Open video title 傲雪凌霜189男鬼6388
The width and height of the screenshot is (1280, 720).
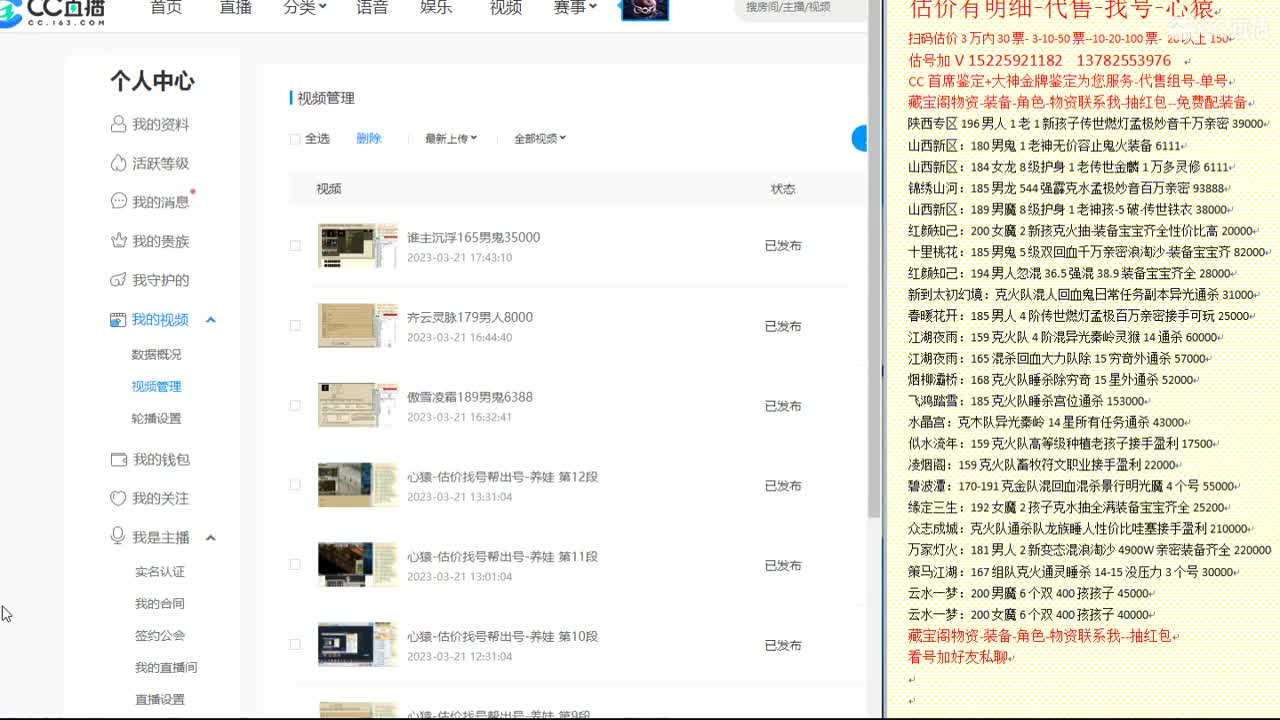[470, 397]
